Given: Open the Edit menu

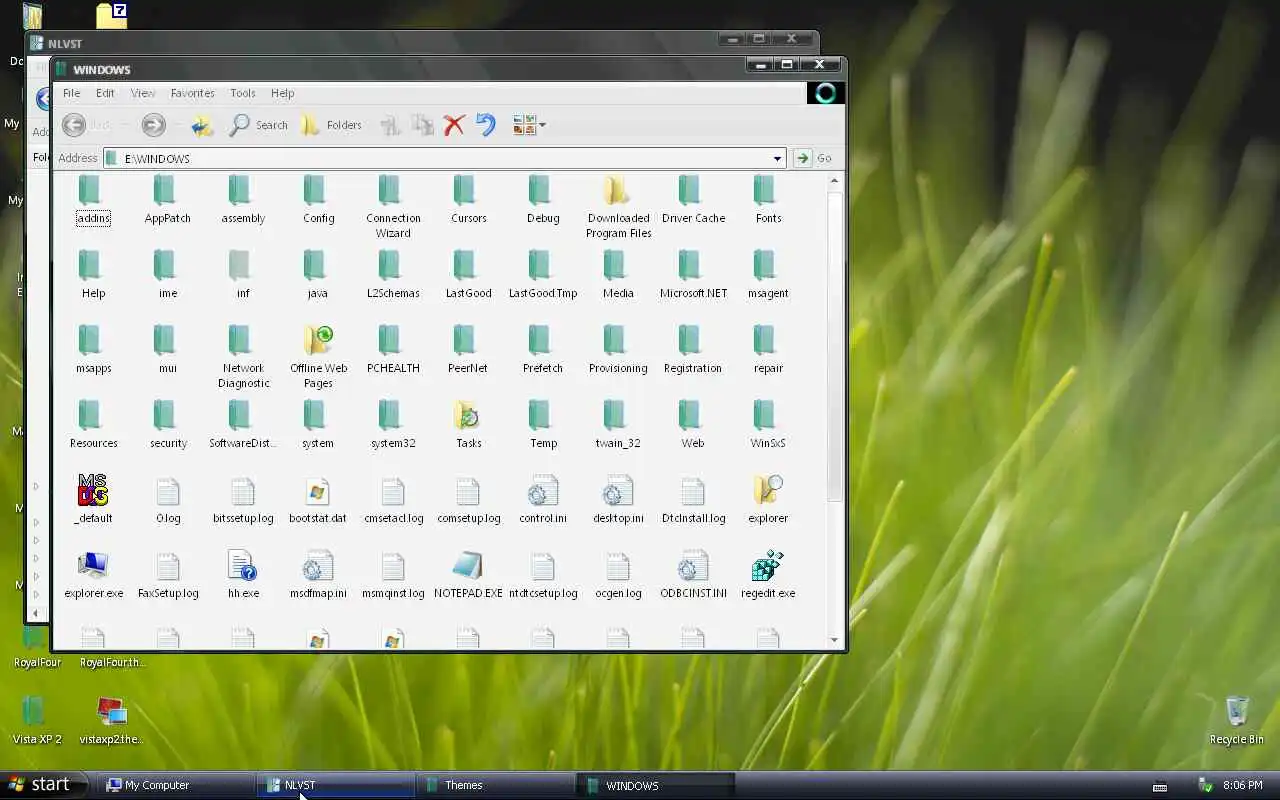Looking at the screenshot, I should [x=105, y=93].
